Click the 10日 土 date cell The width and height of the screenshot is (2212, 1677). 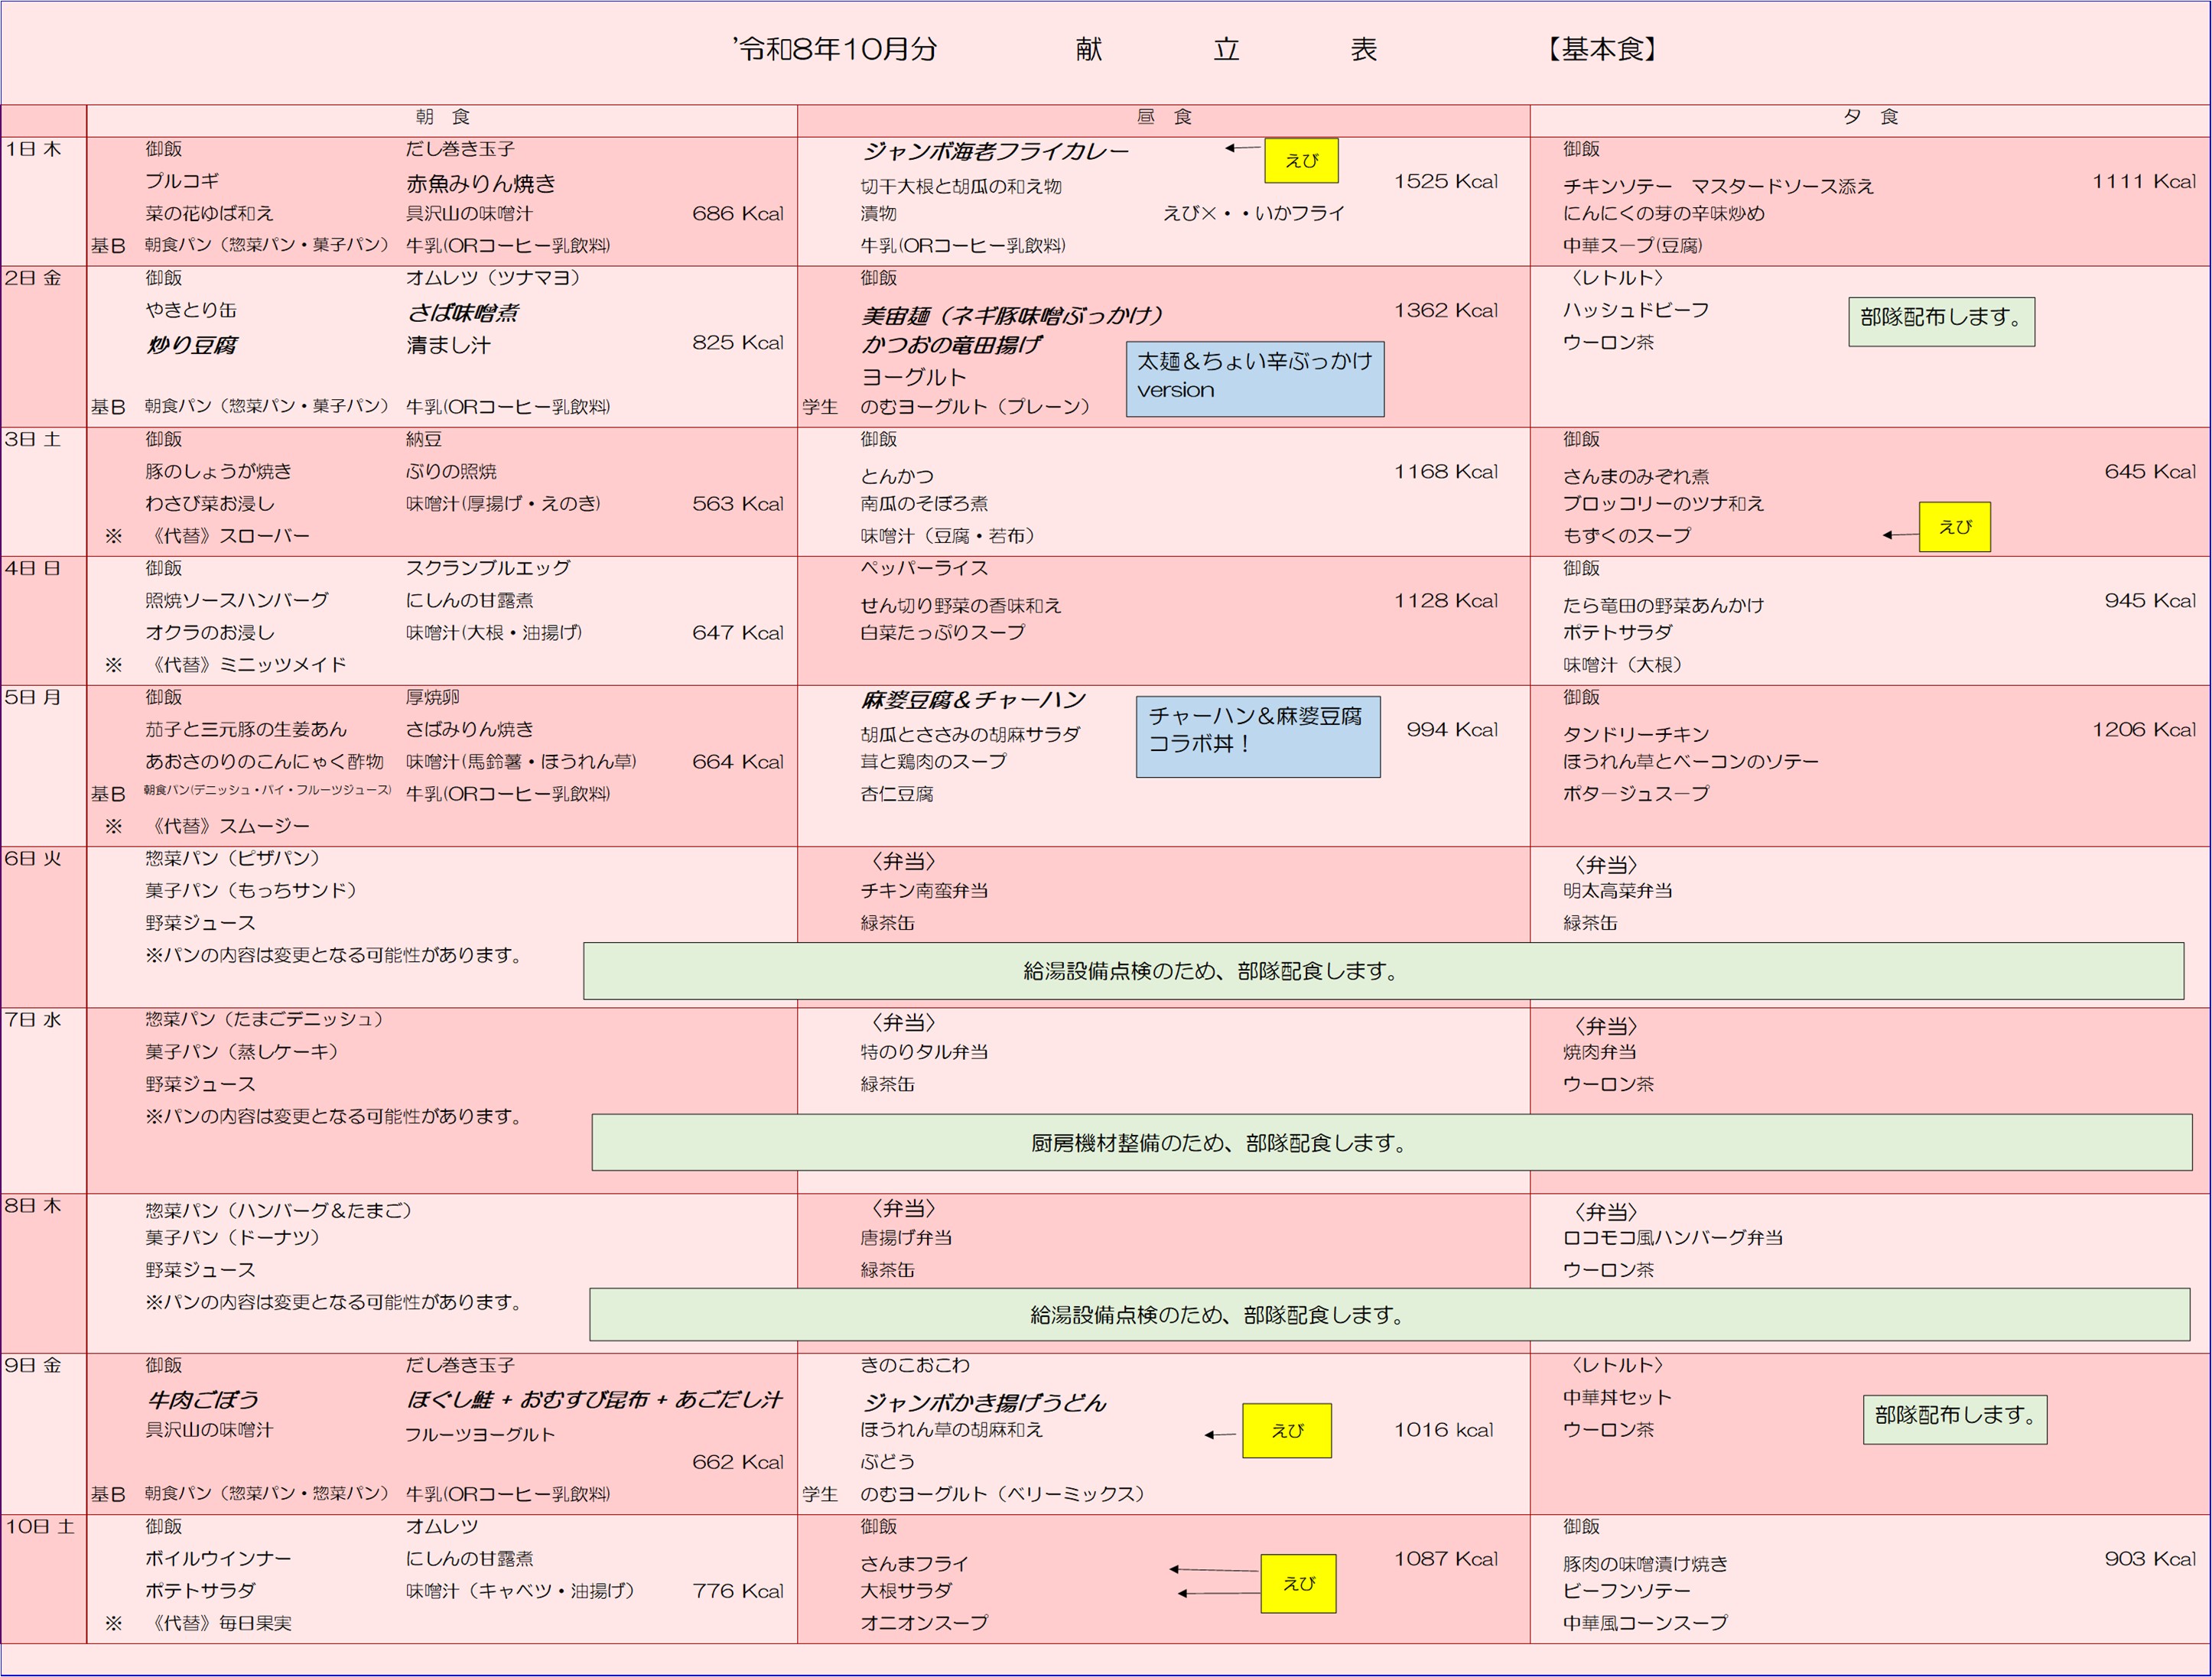point(44,1579)
